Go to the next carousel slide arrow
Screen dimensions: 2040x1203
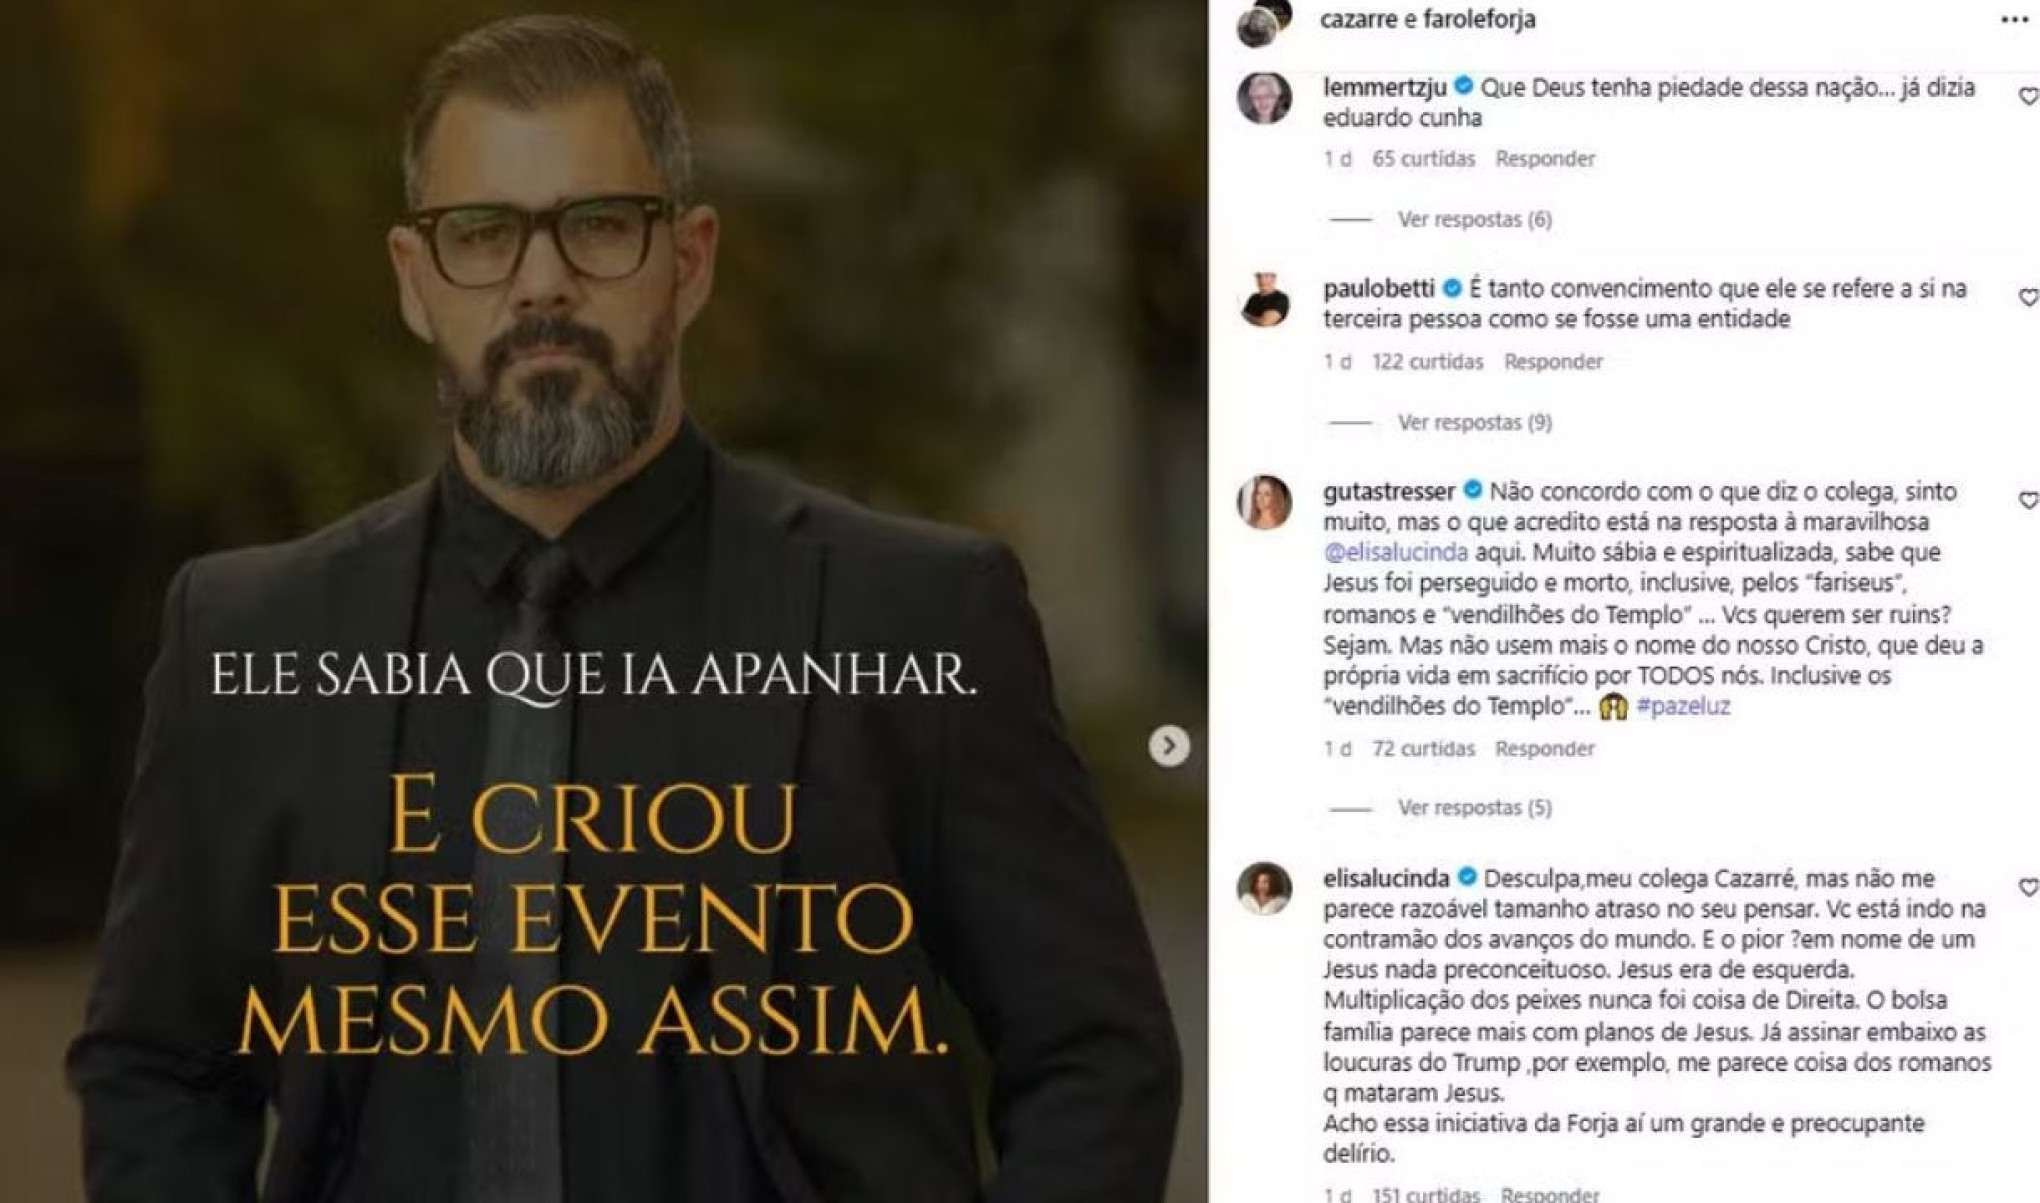pos(1169,745)
